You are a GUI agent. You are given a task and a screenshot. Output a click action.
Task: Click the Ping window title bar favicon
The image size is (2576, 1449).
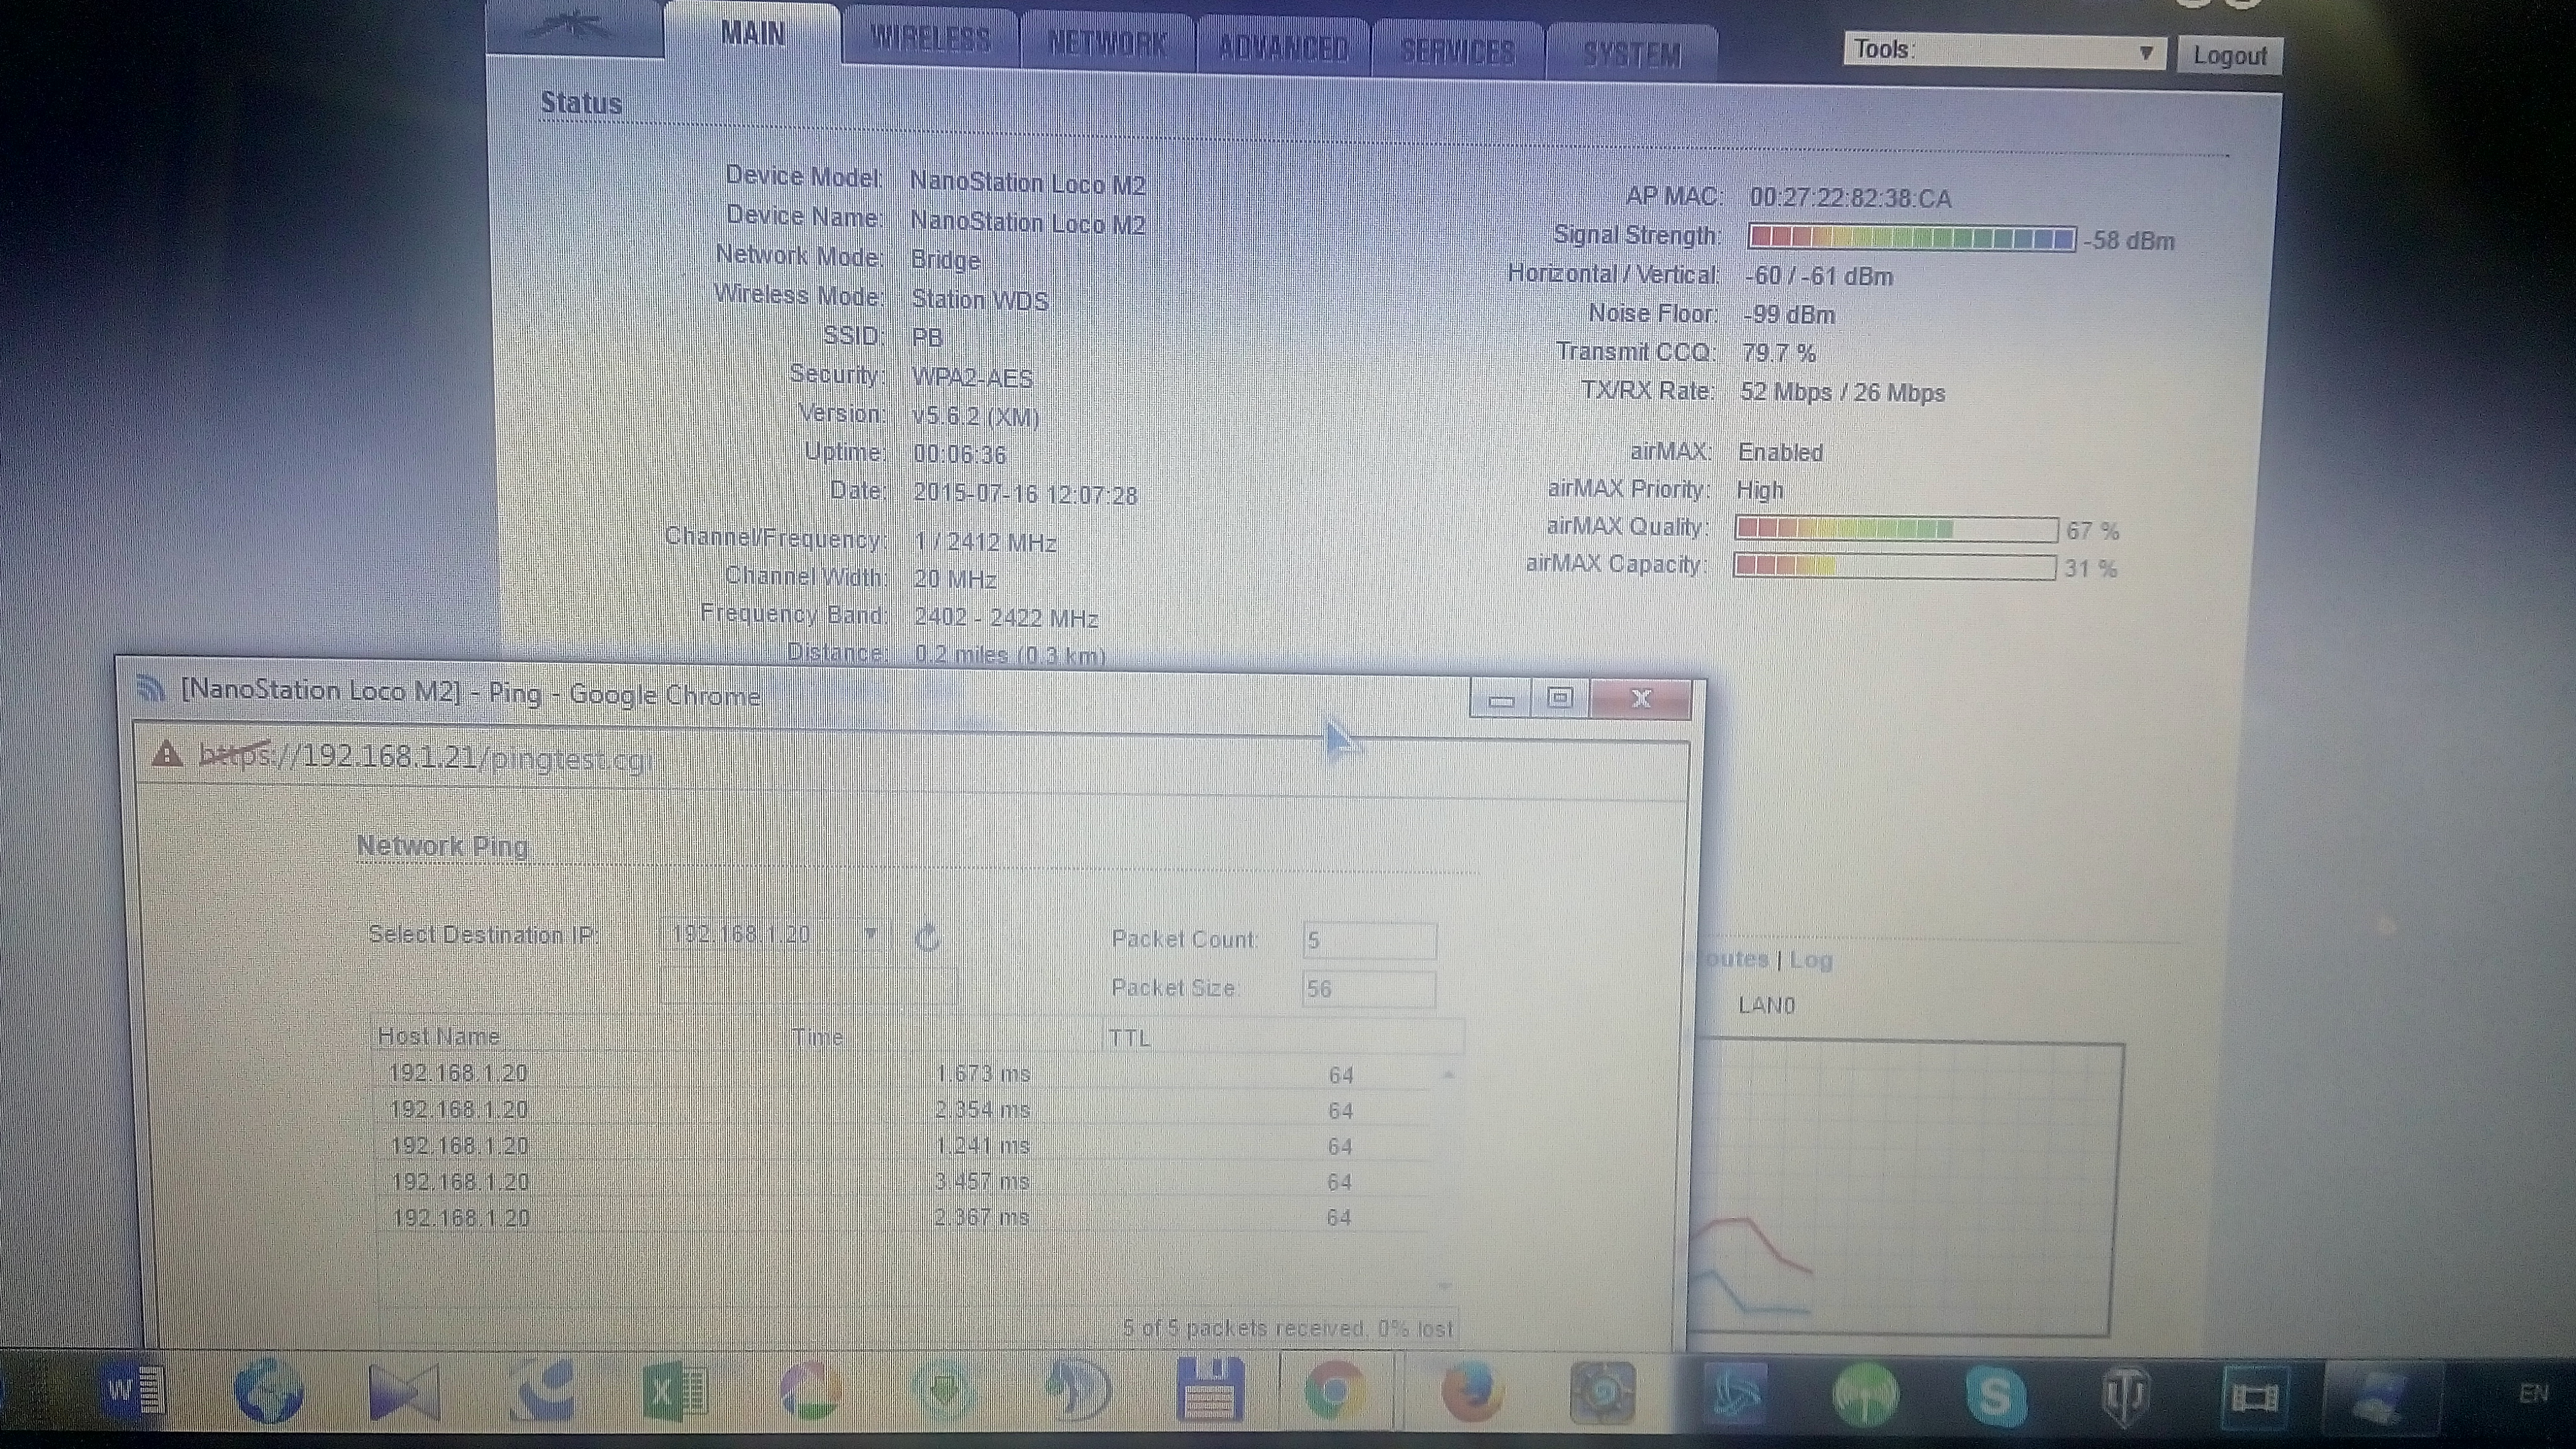(x=150, y=688)
